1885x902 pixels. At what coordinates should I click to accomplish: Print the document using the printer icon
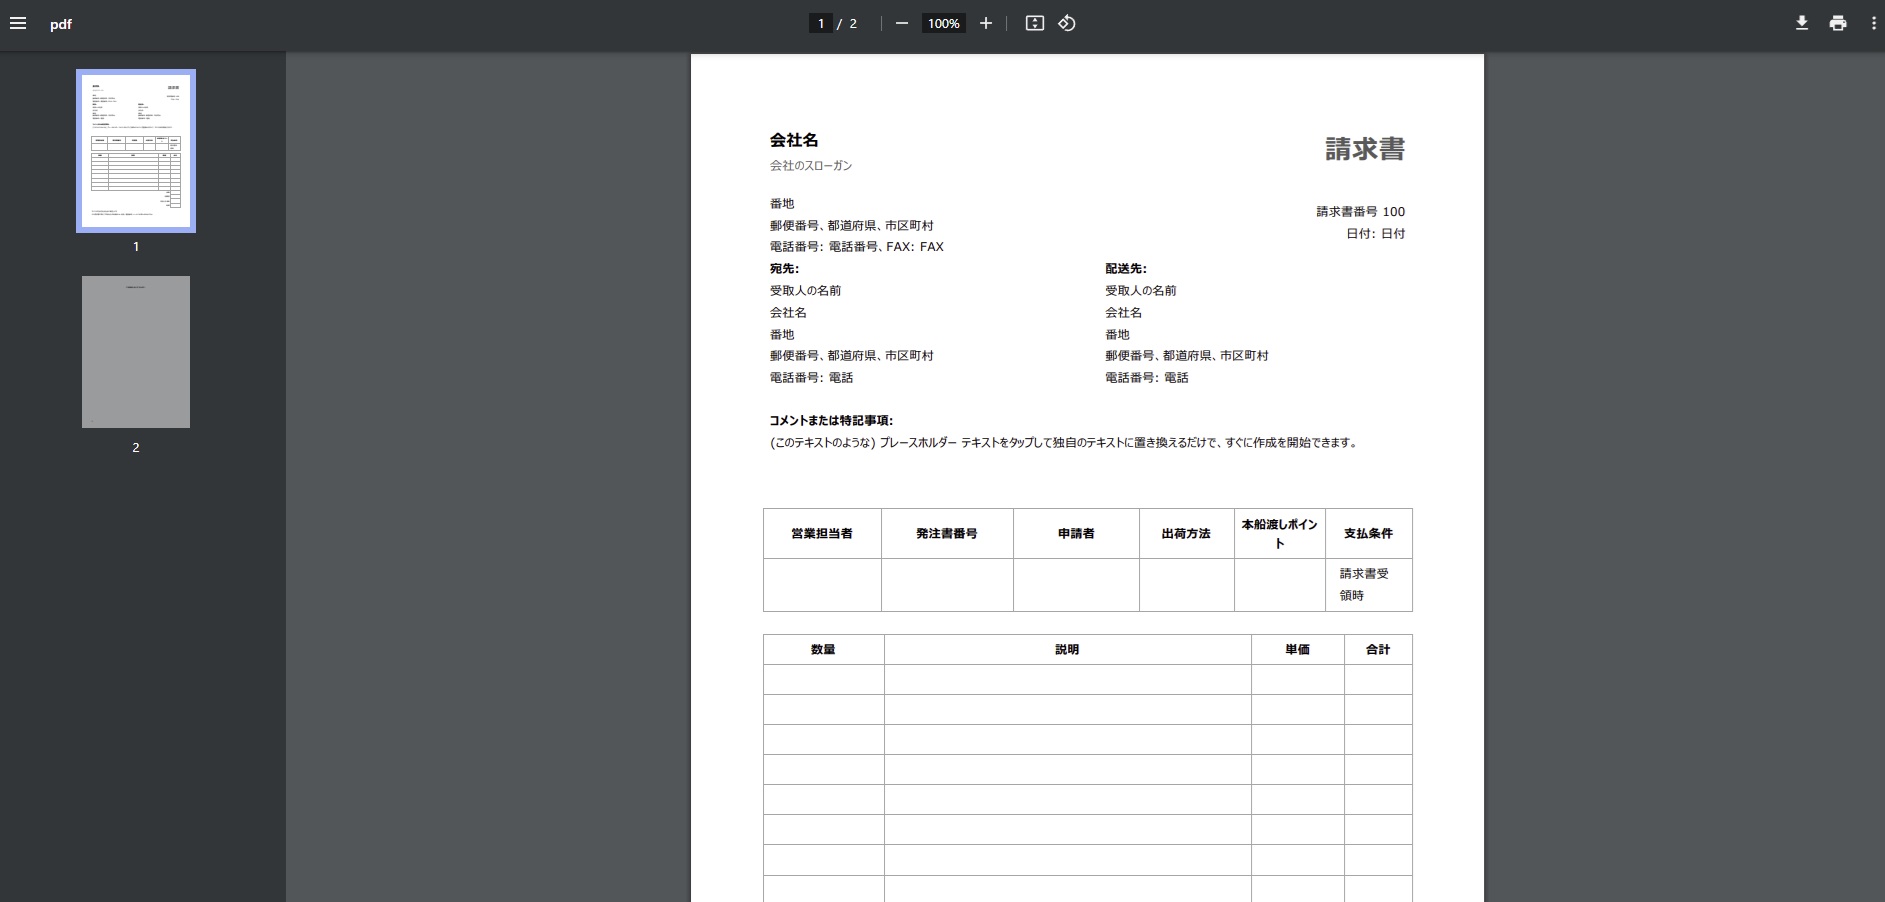(x=1837, y=23)
